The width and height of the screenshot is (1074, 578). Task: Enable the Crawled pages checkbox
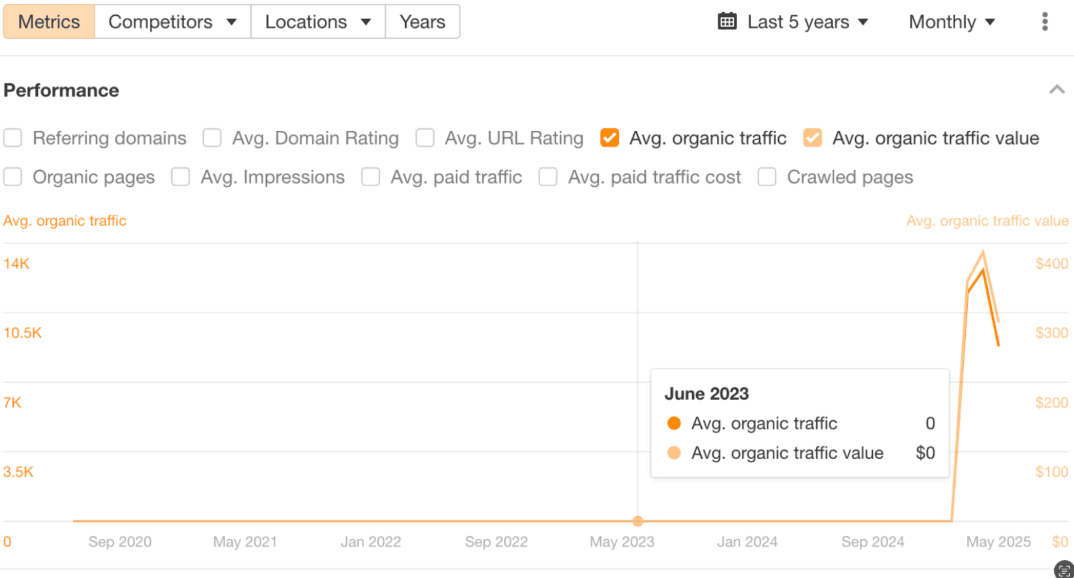point(766,177)
